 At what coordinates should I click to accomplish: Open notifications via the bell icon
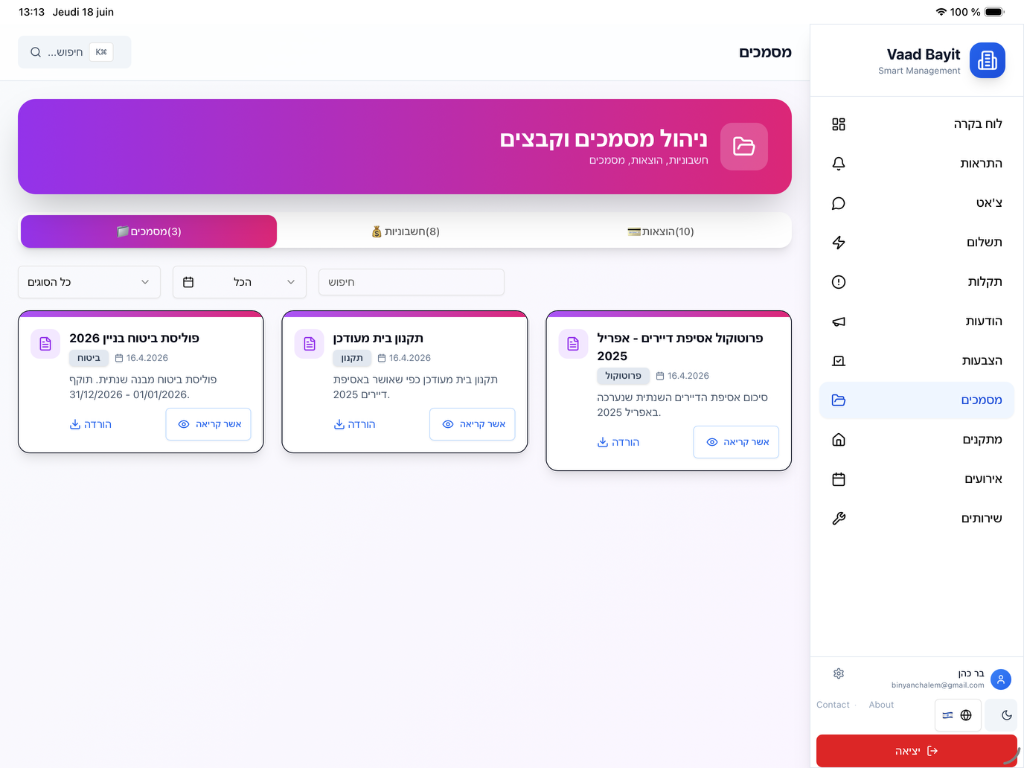pyautogui.click(x=839, y=163)
